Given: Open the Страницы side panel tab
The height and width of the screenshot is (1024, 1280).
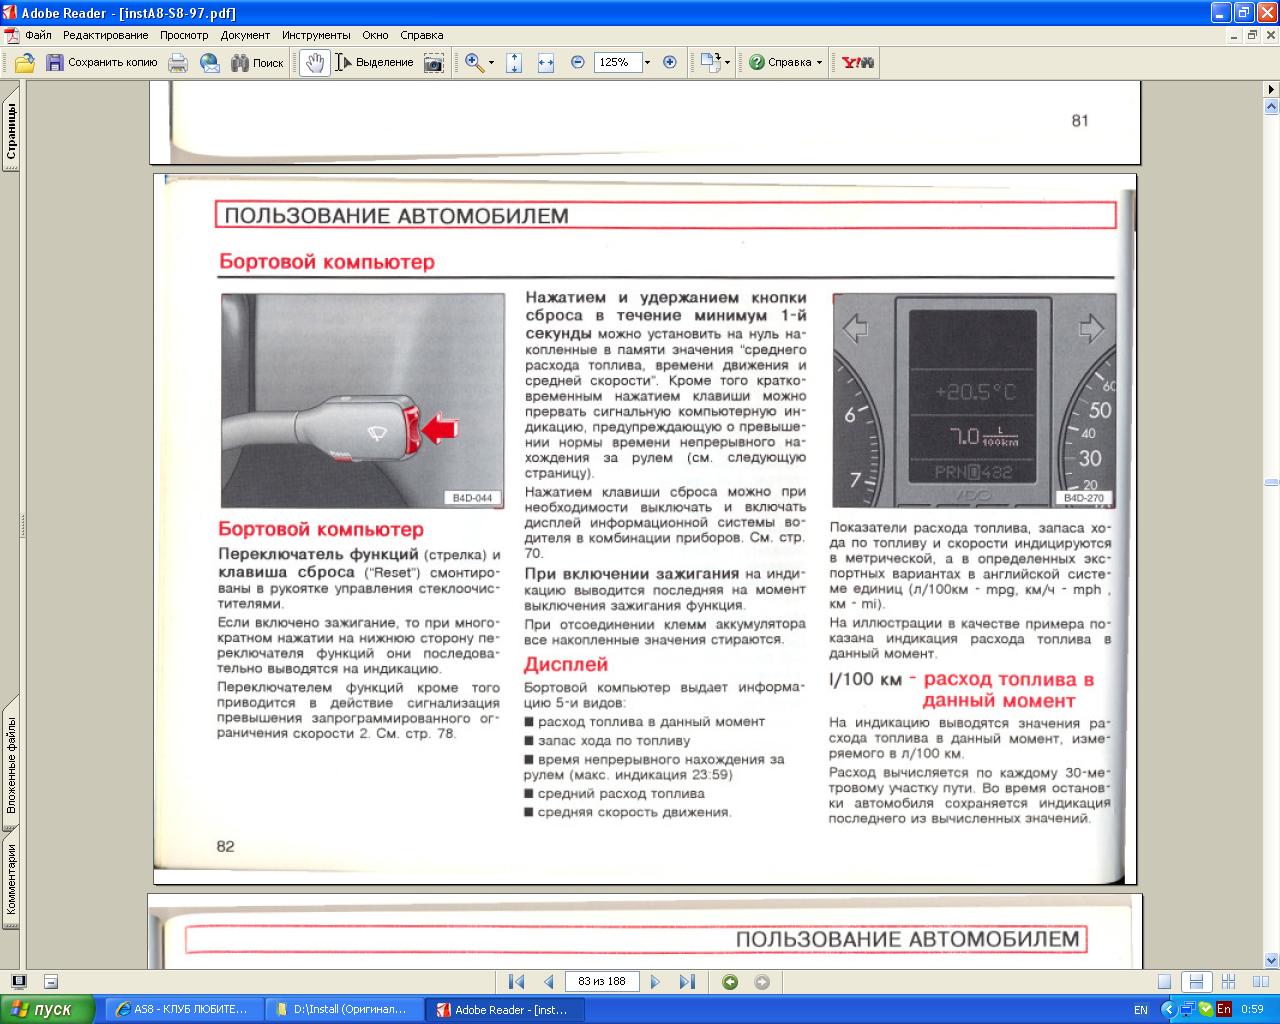Looking at the screenshot, I should point(12,133).
